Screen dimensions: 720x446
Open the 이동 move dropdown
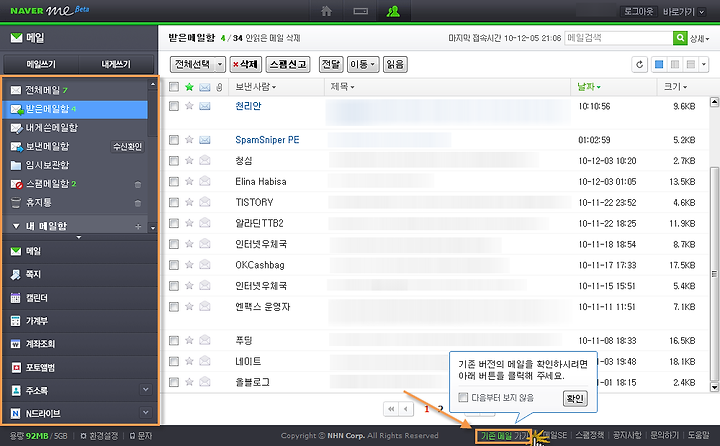[x=363, y=64]
